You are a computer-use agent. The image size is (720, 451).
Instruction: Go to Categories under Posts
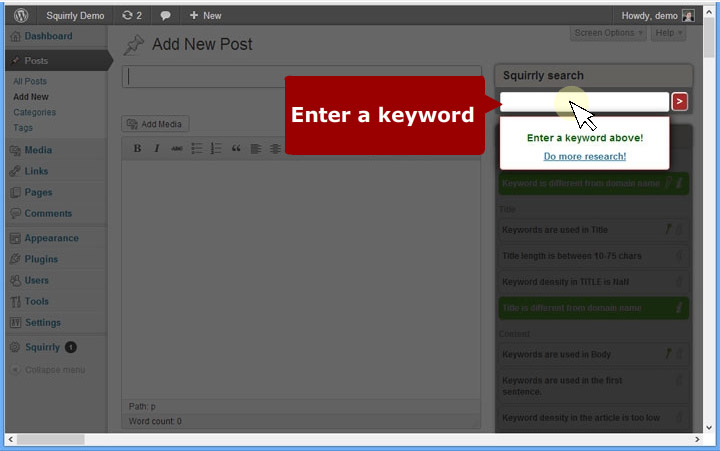(x=34, y=112)
